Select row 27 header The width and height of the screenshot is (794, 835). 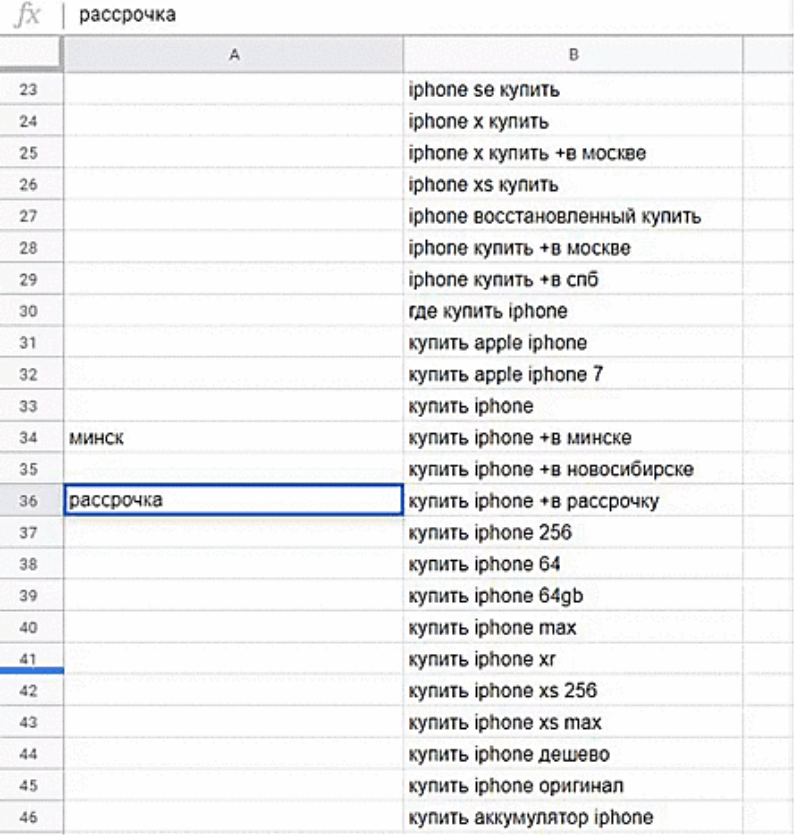coord(31,216)
